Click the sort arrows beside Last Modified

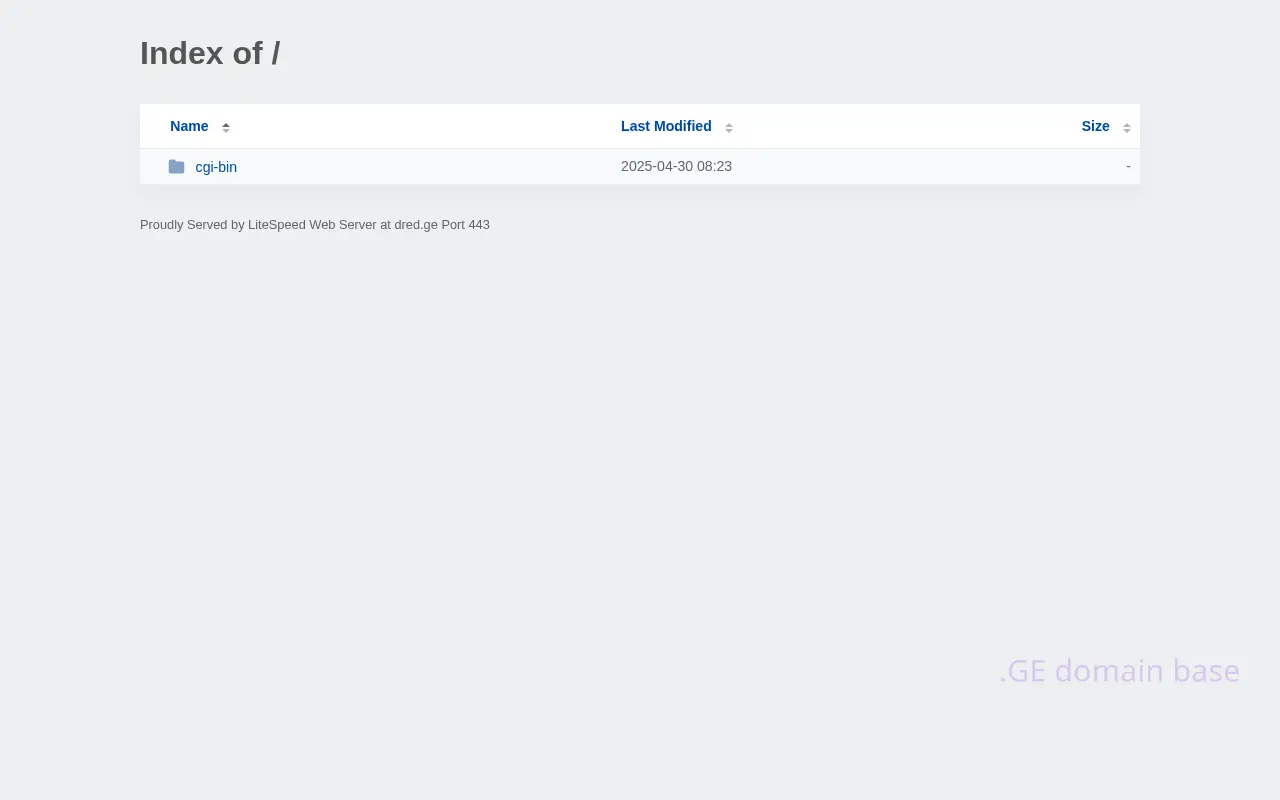[729, 127]
